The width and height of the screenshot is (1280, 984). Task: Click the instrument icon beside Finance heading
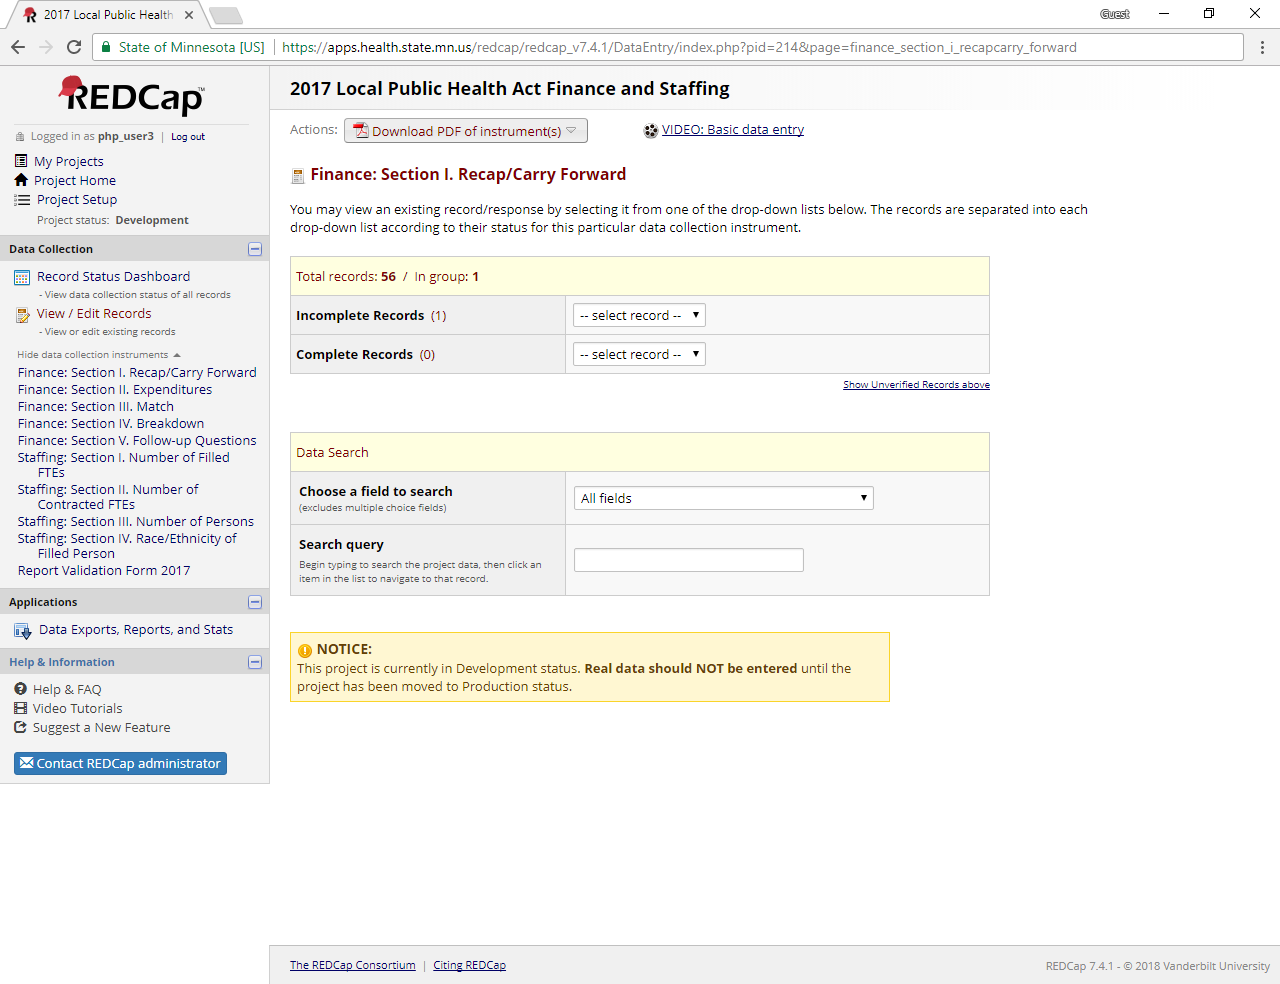click(x=297, y=176)
